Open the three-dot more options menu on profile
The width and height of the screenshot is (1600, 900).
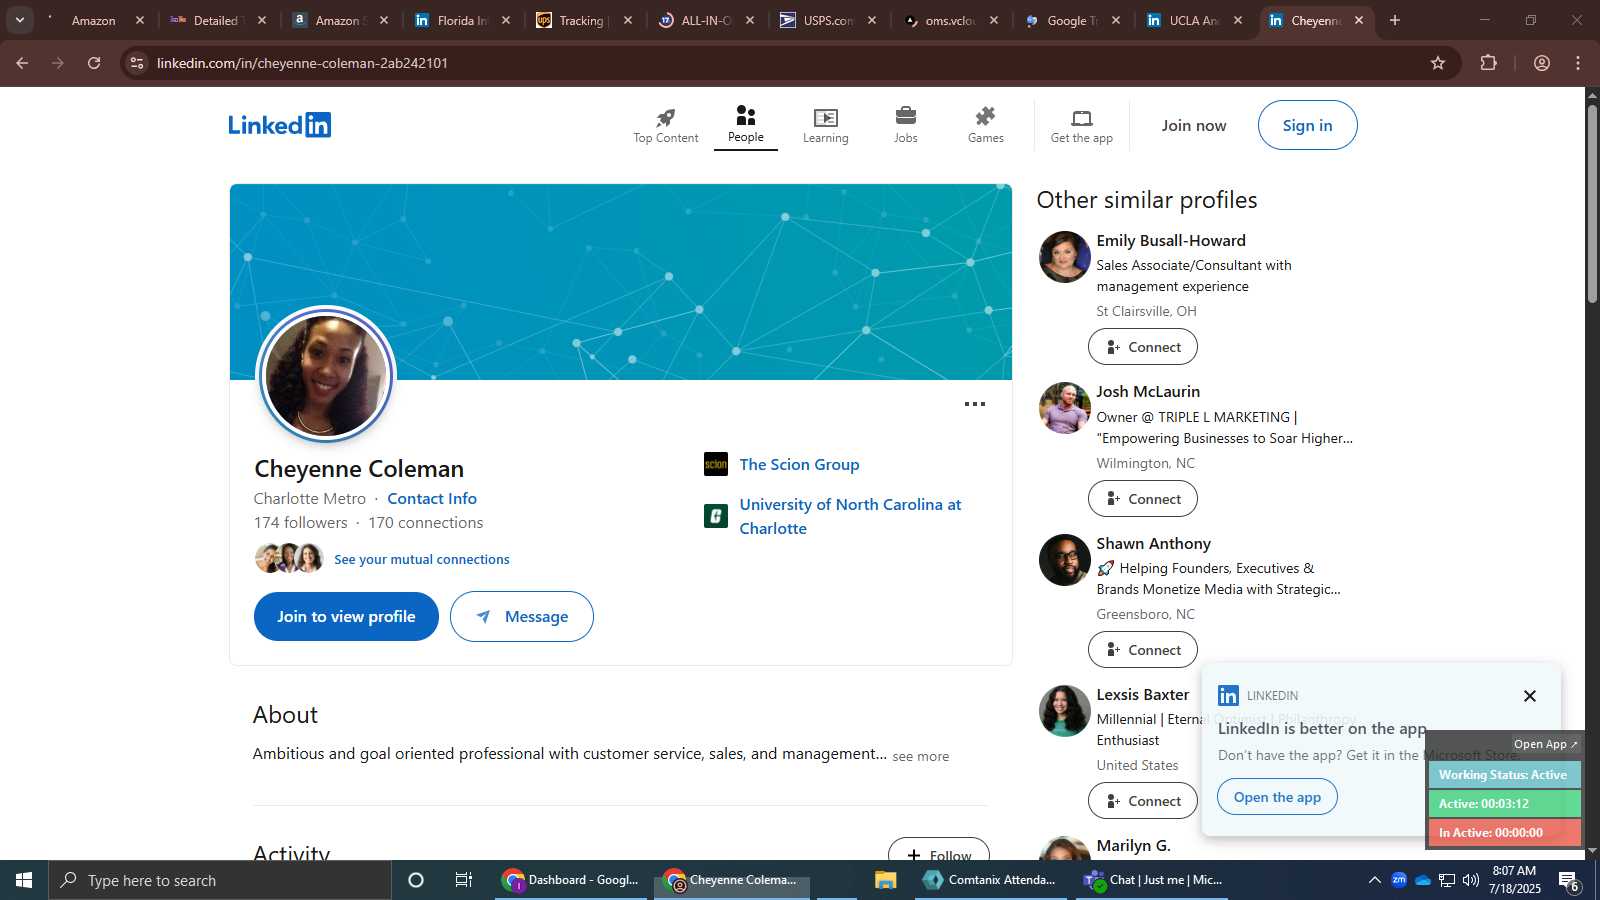pyautogui.click(x=975, y=404)
